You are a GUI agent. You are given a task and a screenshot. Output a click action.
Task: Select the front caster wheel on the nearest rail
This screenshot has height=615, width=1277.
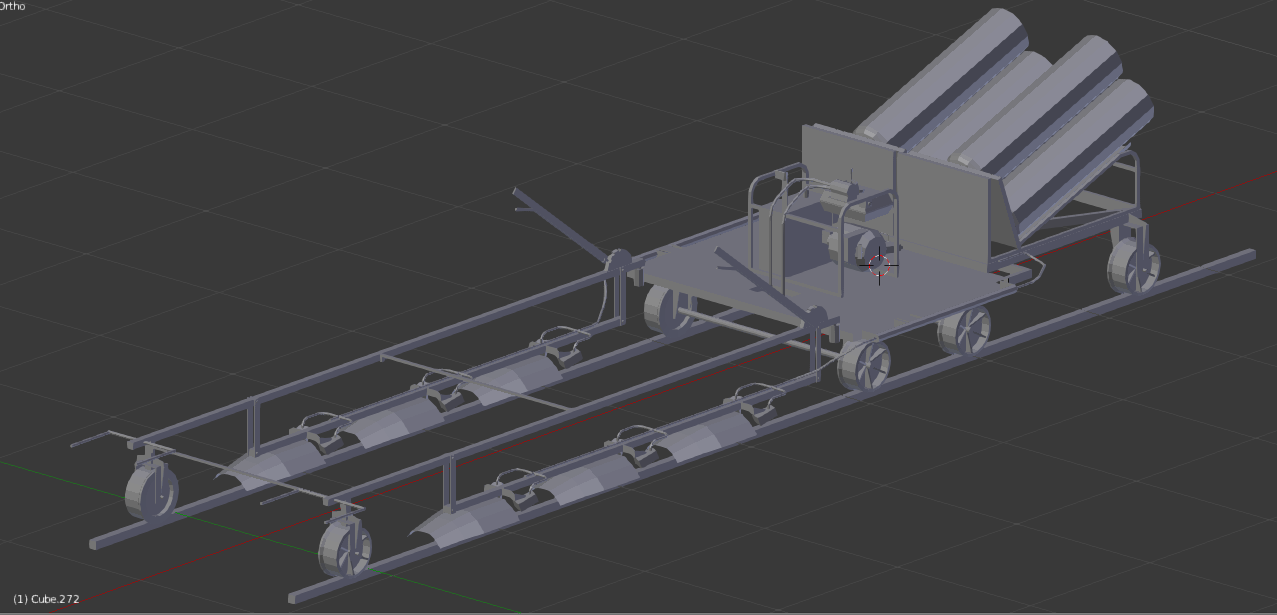(x=345, y=548)
